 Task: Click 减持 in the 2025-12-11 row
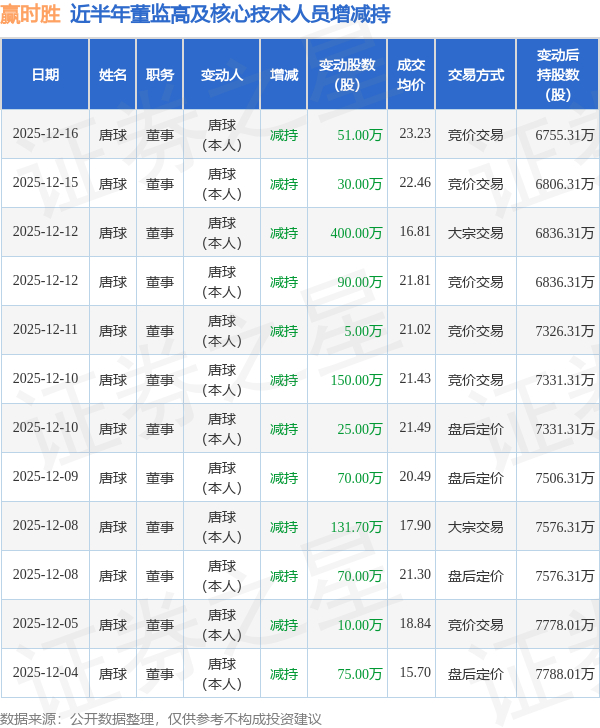click(284, 331)
